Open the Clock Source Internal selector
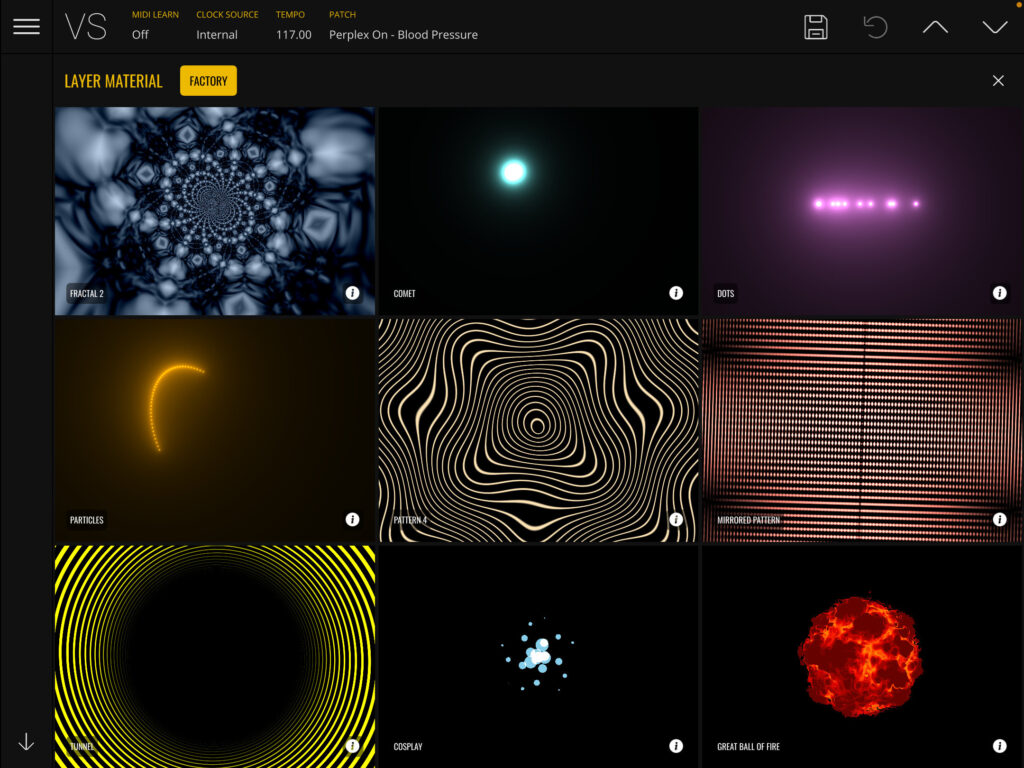Viewport: 1024px width, 768px height. (x=217, y=35)
